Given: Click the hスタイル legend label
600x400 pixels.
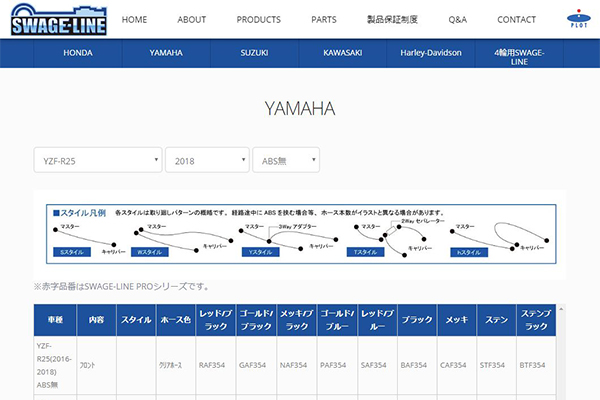Looking at the screenshot, I should coord(469,253).
